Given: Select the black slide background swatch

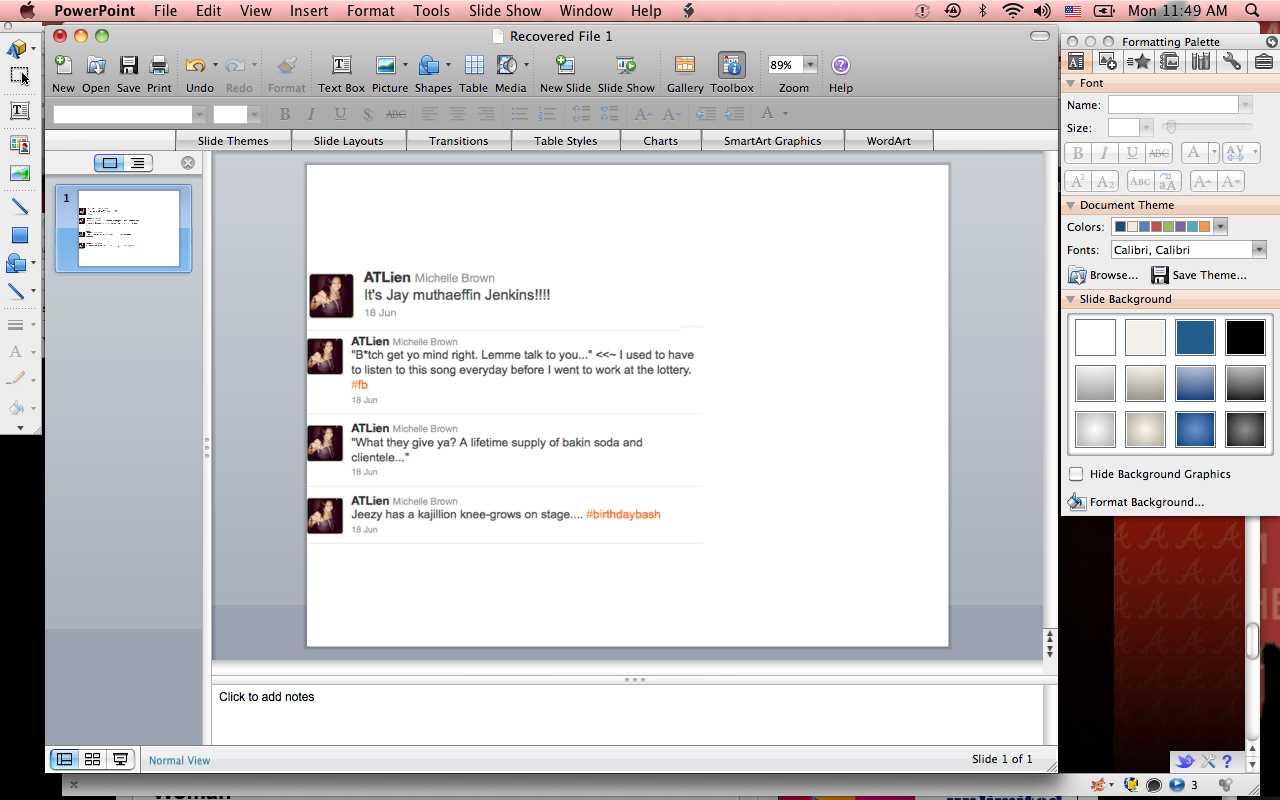Looking at the screenshot, I should coord(1245,338).
